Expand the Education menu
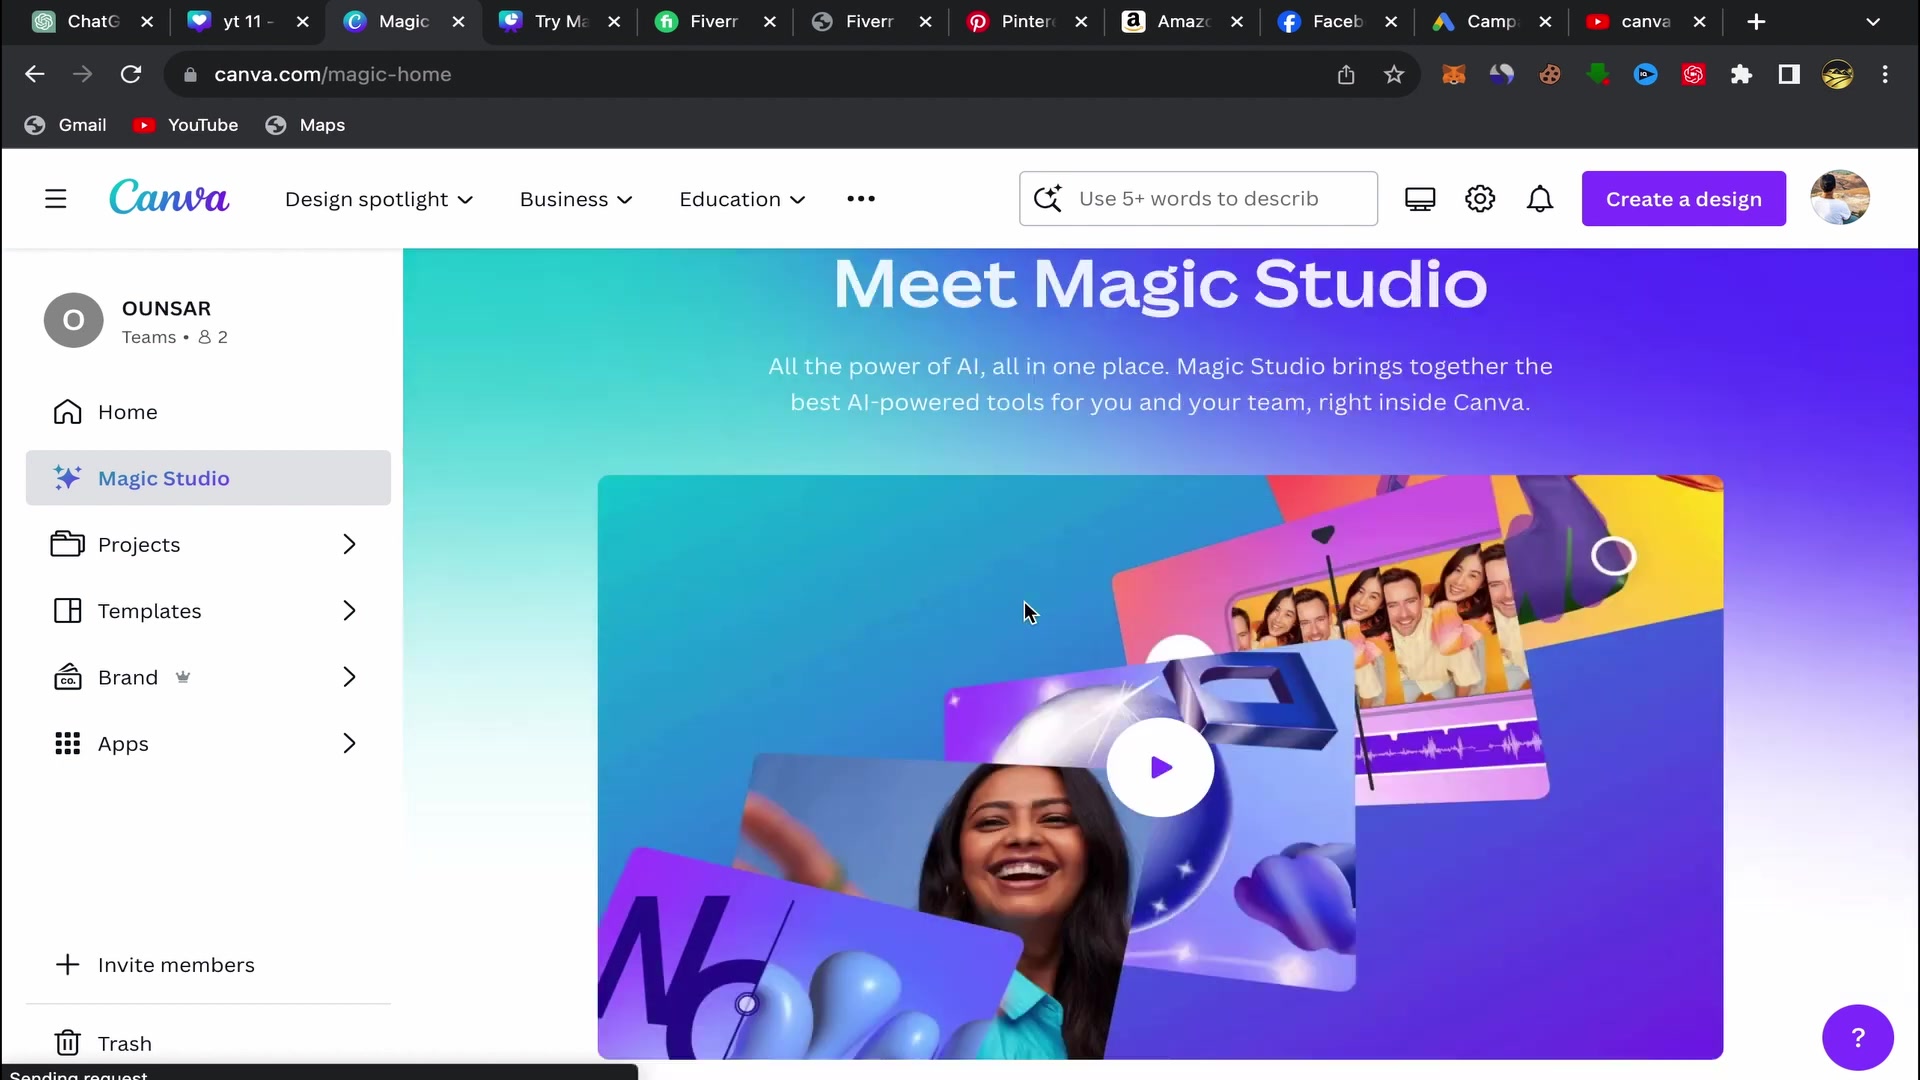Image resolution: width=1920 pixels, height=1080 pixels. click(742, 199)
